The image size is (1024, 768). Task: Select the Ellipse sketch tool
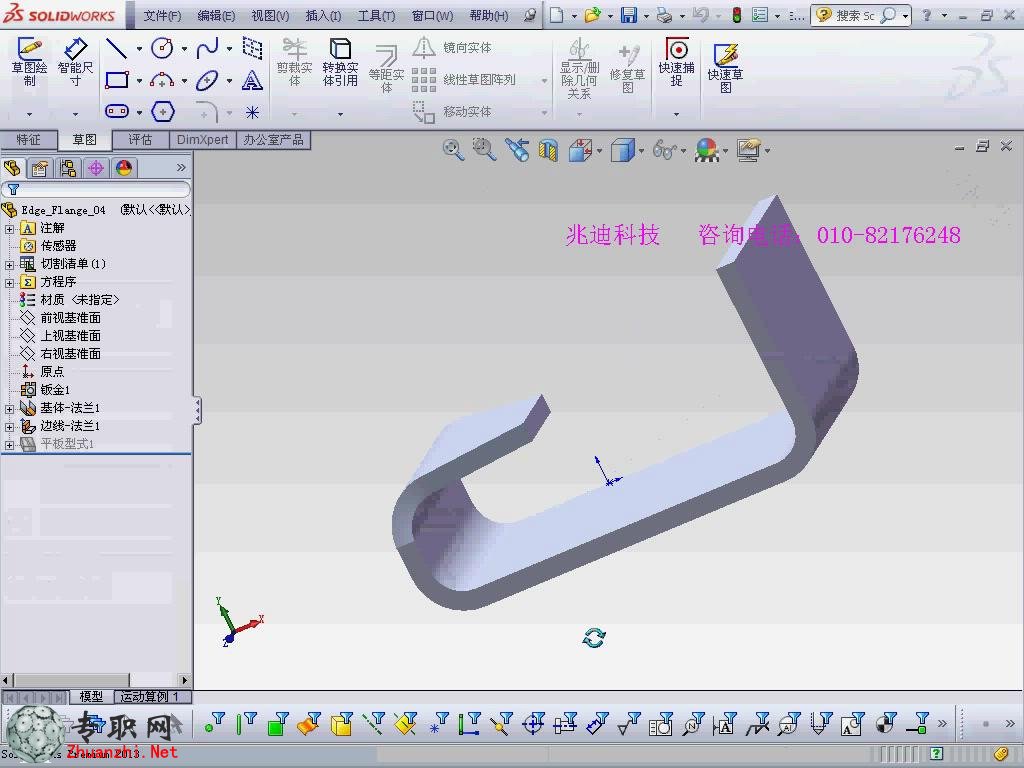207,80
